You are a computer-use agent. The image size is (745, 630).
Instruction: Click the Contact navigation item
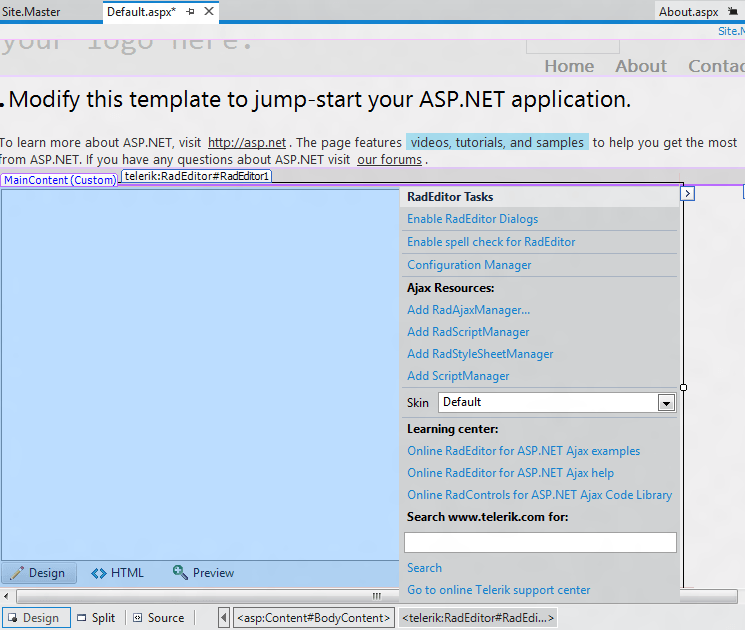tap(716, 66)
